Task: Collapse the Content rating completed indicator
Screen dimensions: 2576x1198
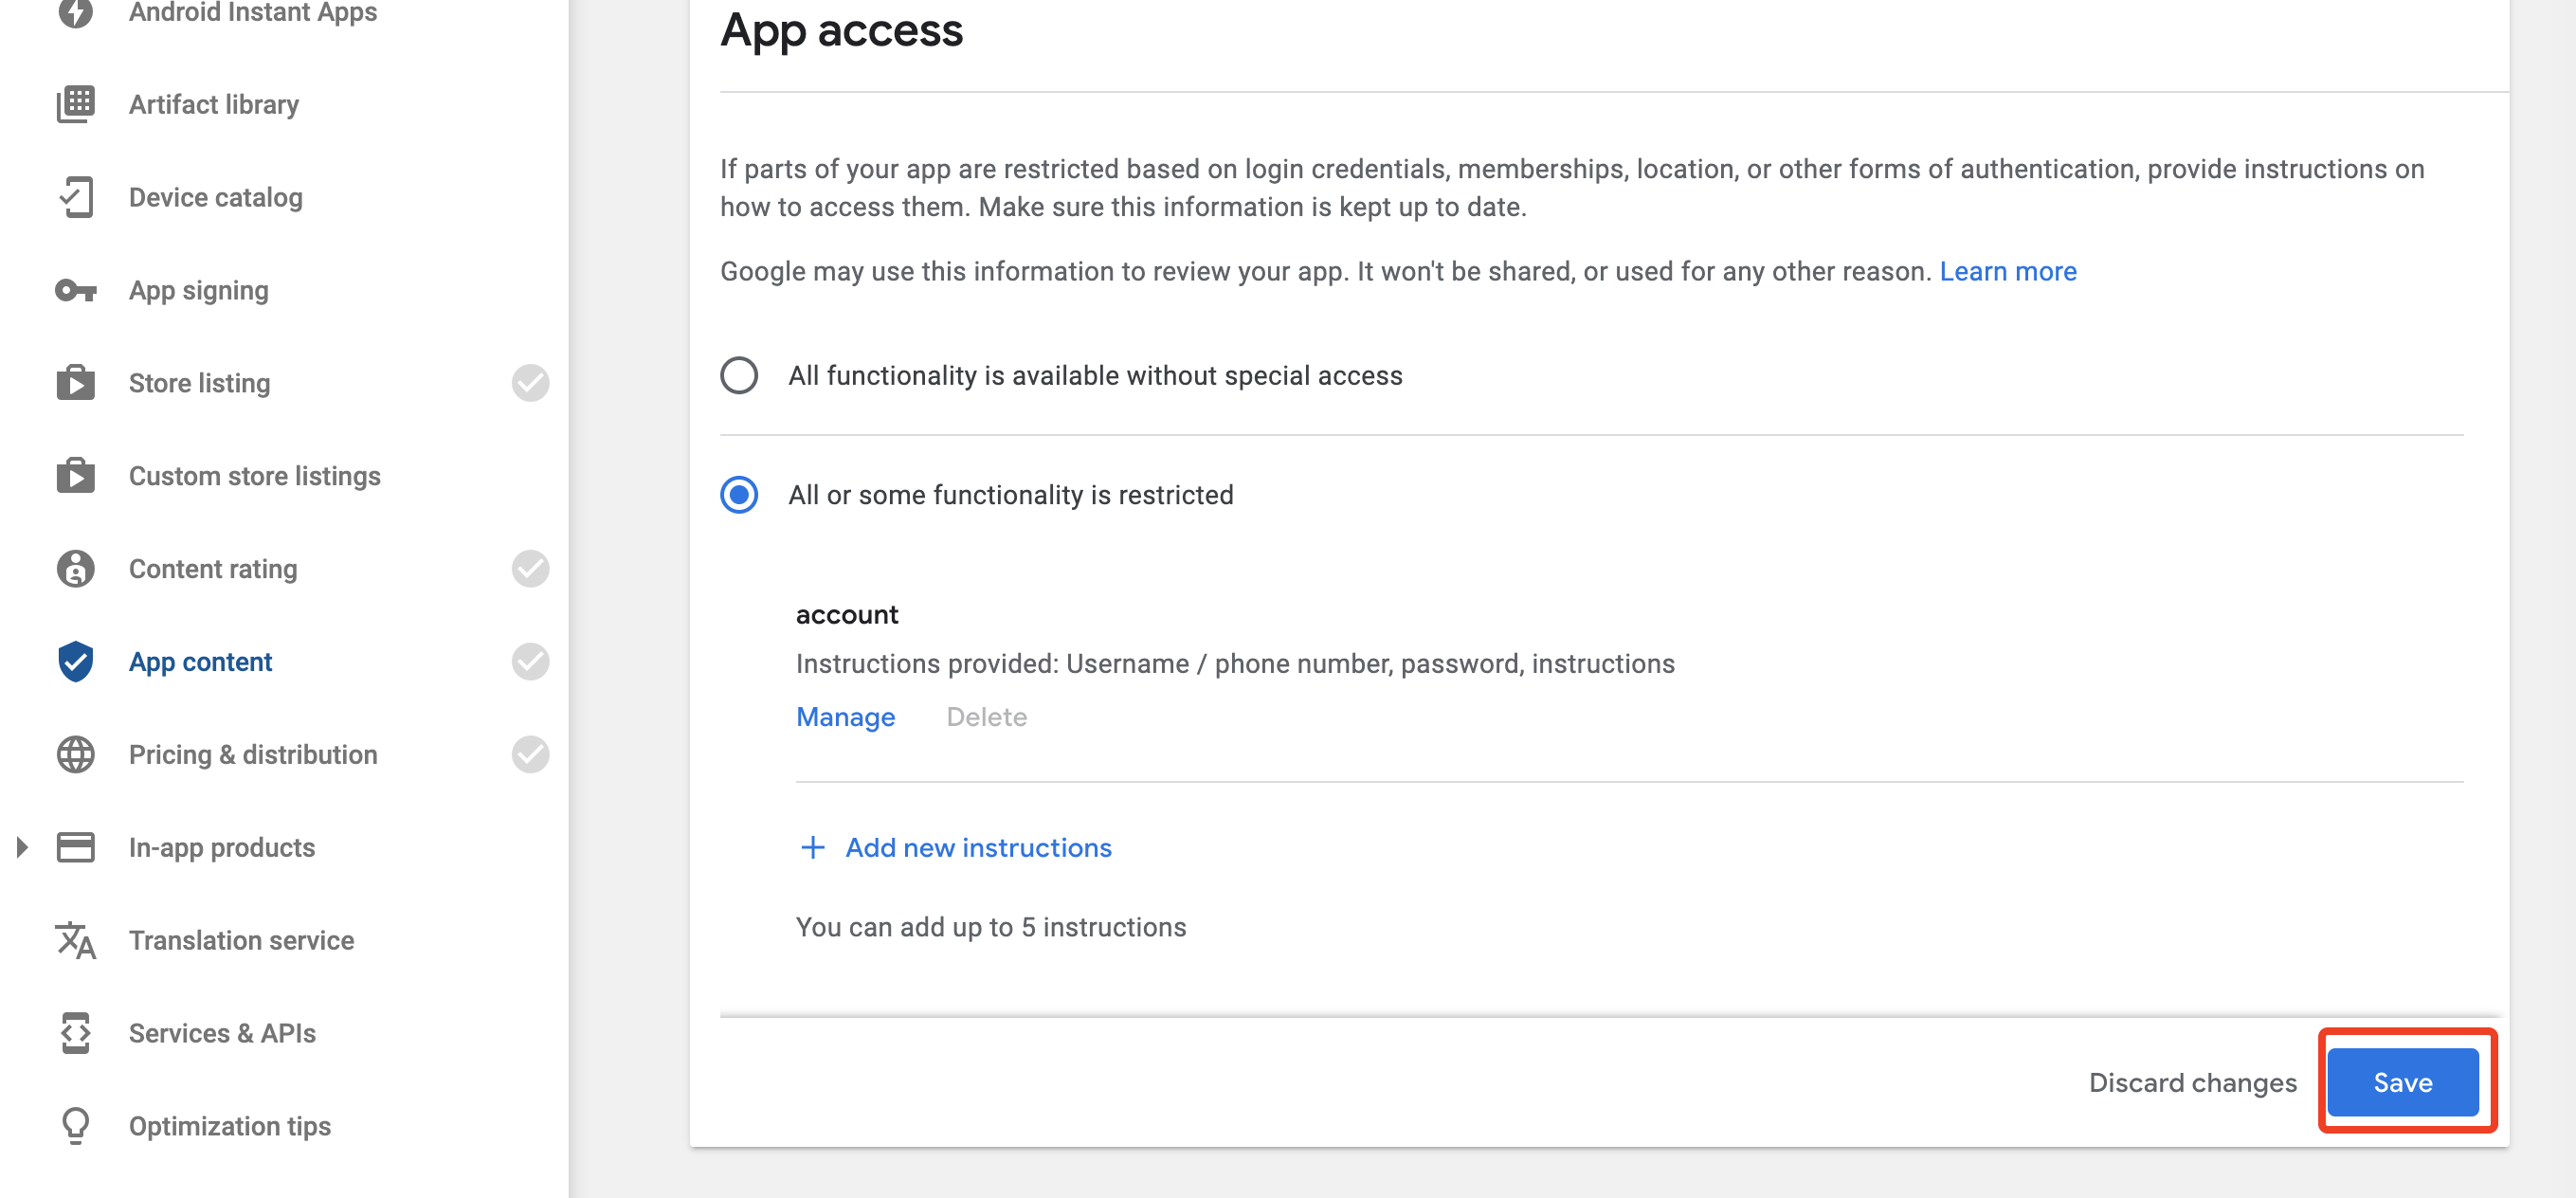Action: 531,568
